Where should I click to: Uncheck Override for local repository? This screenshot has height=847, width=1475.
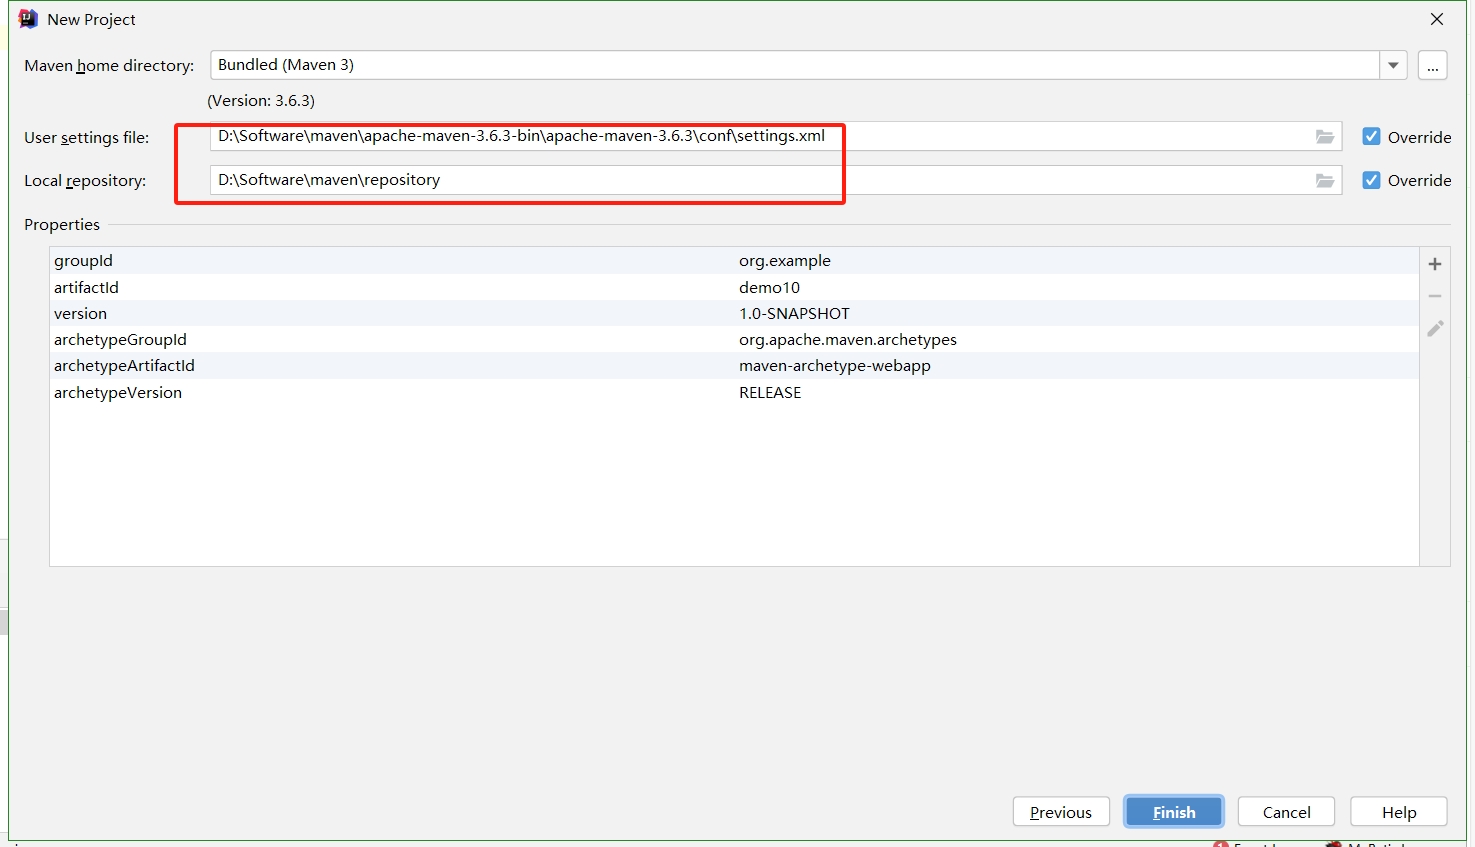1371,180
